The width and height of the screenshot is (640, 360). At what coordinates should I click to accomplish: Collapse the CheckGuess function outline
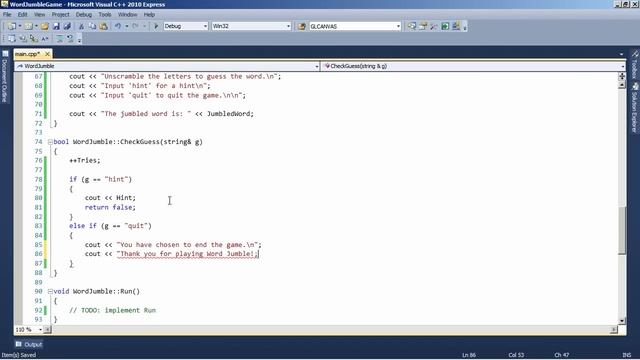click(50, 142)
